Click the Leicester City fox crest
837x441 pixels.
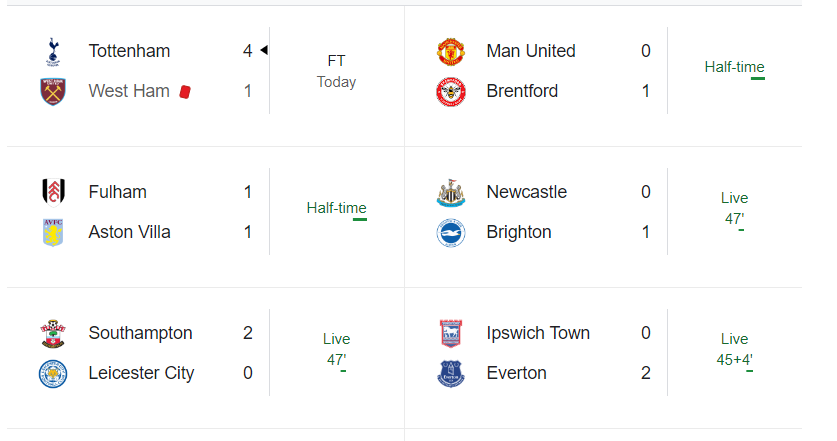point(51,374)
